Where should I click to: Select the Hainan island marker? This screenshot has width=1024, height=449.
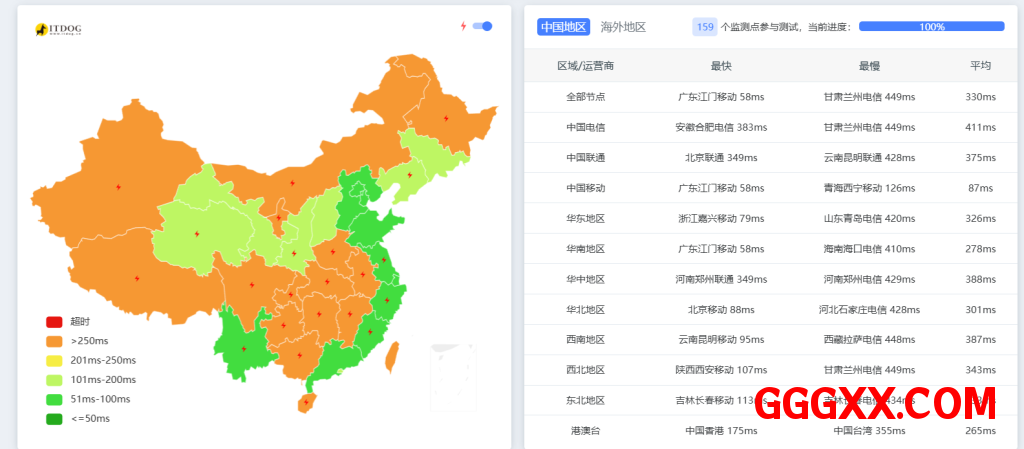[x=306, y=404]
